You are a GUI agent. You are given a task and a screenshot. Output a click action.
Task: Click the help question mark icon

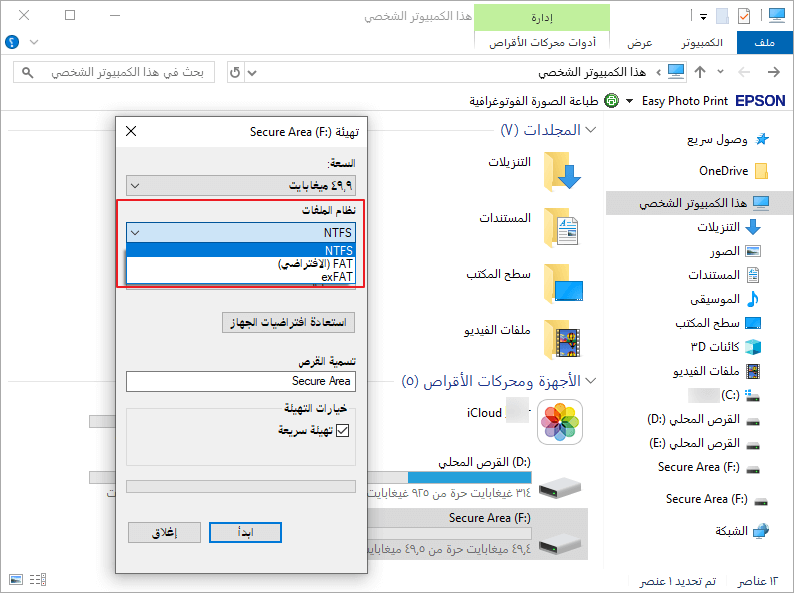12,42
